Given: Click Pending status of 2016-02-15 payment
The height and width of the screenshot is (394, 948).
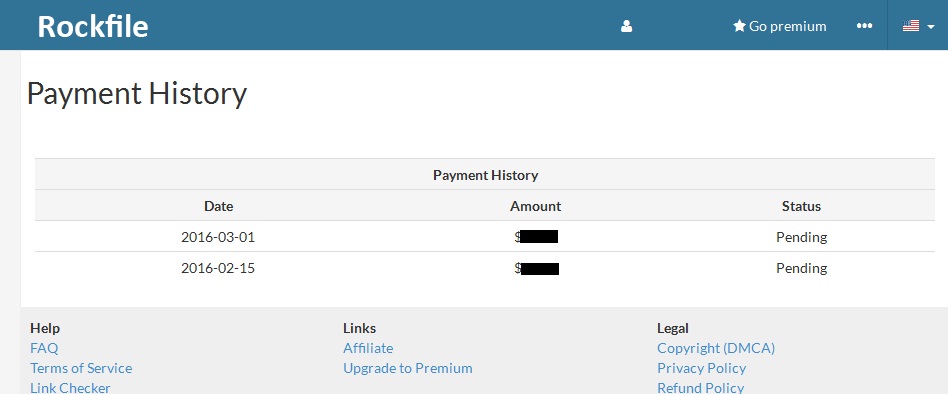Looking at the screenshot, I should coord(801,268).
